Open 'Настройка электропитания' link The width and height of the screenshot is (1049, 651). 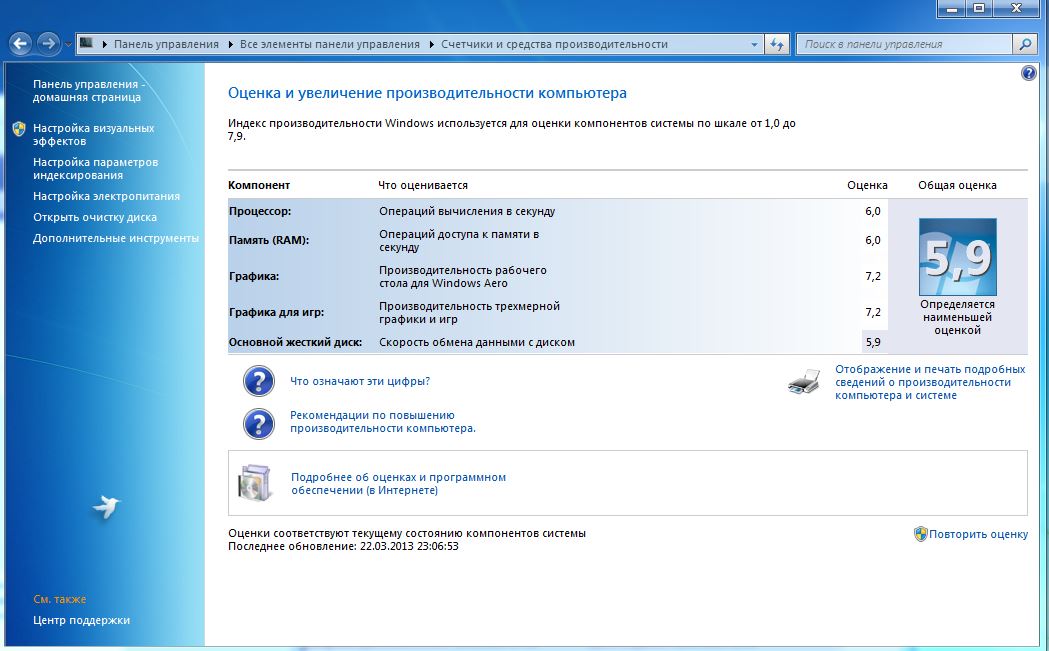pyautogui.click(x=106, y=196)
